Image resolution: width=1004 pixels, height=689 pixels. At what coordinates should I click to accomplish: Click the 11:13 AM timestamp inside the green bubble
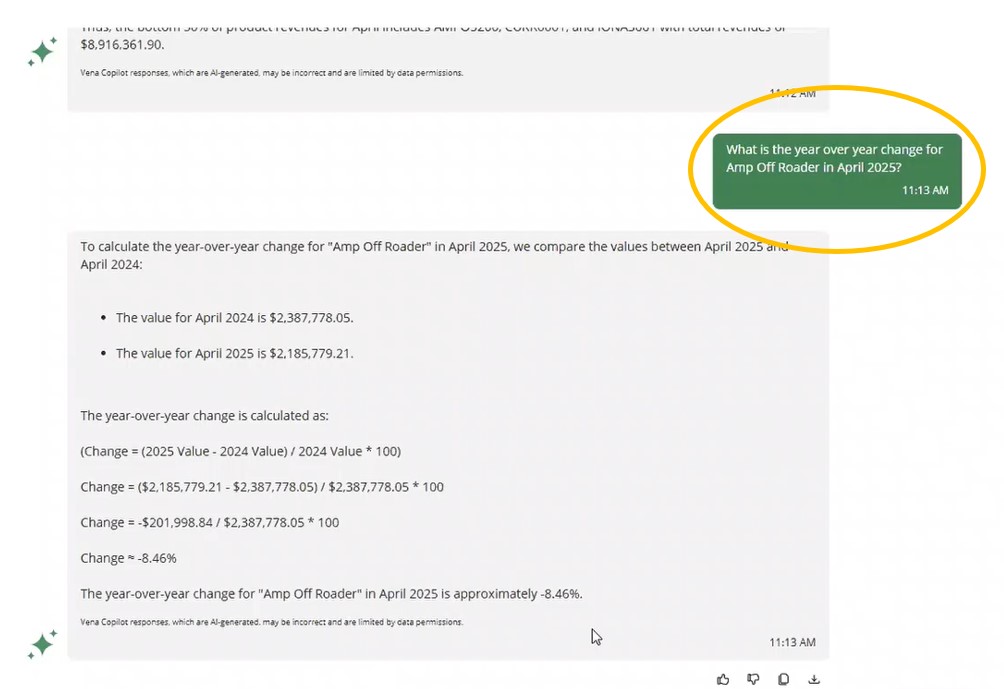click(925, 190)
